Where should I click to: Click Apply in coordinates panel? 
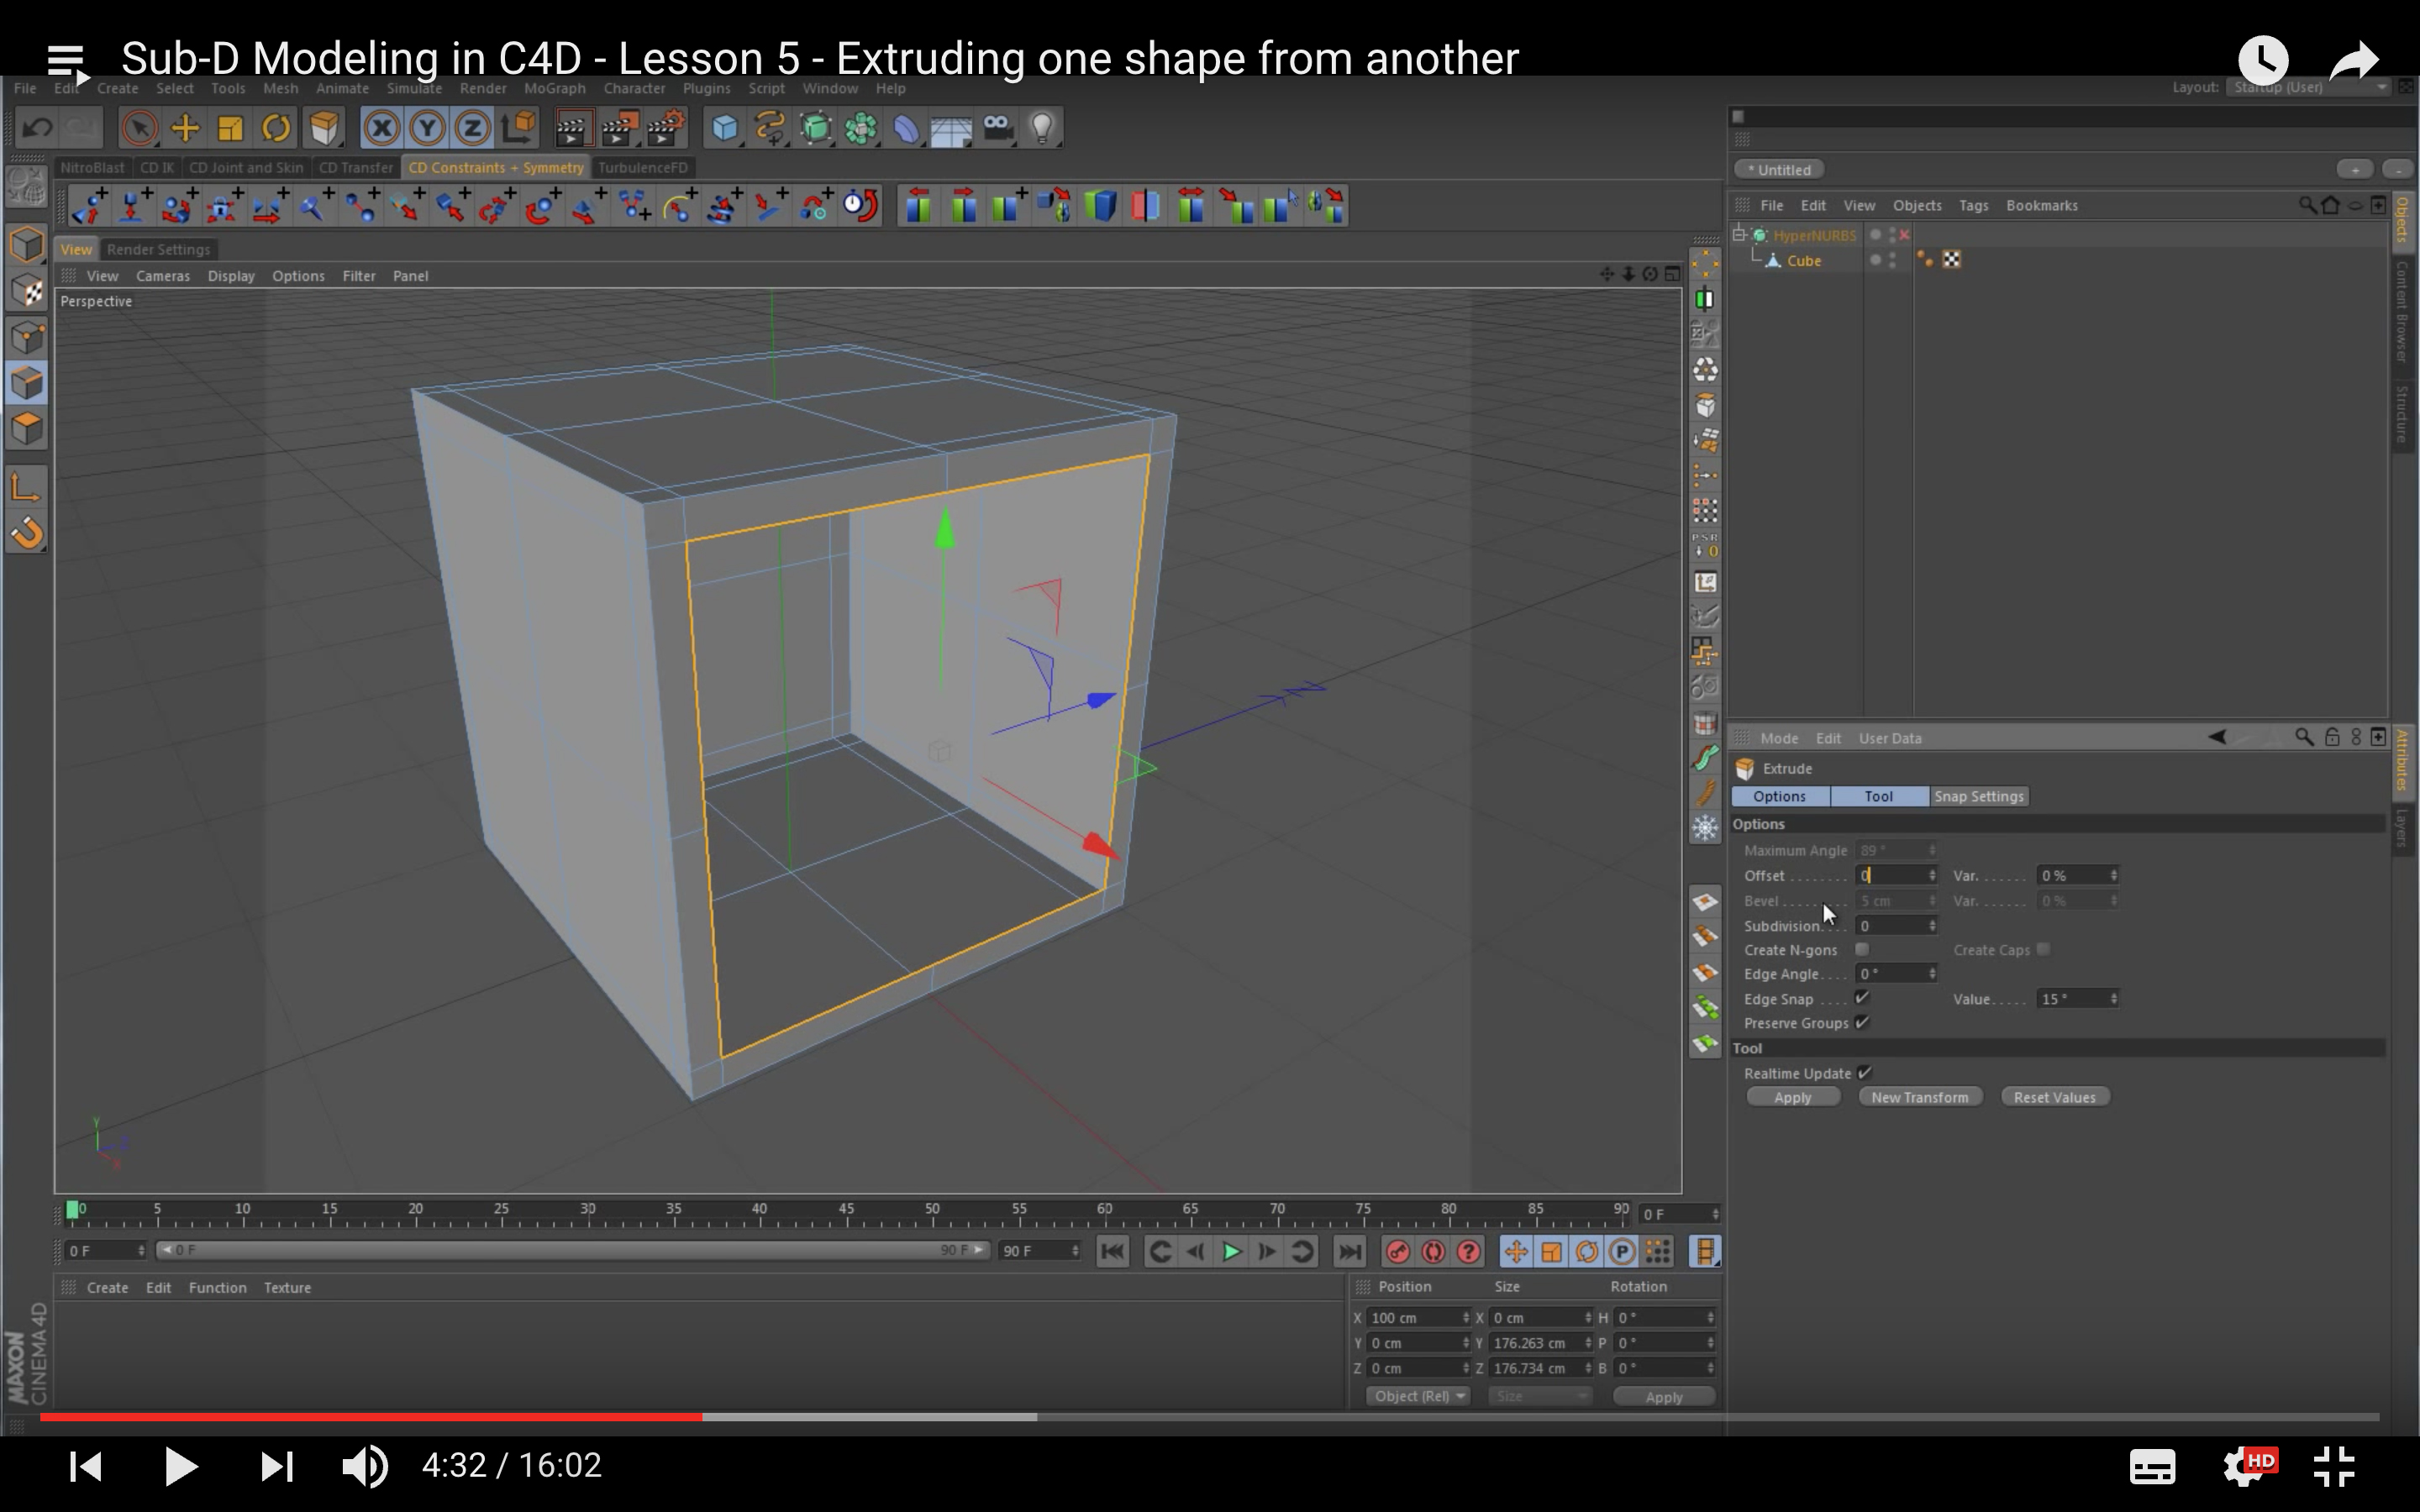click(1664, 1397)
